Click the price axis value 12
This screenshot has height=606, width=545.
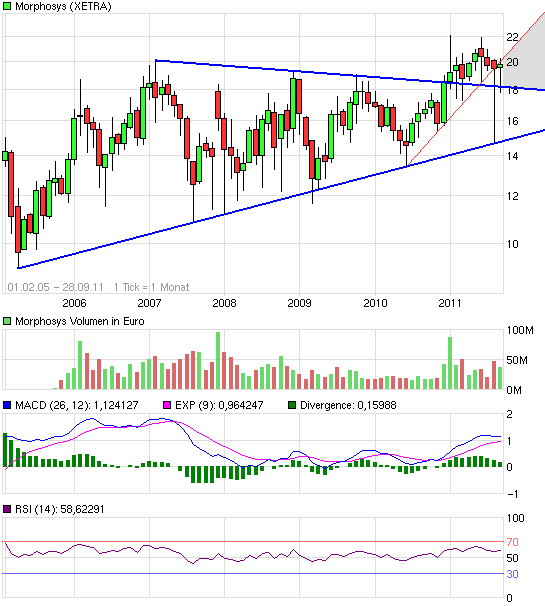(513, 196)
